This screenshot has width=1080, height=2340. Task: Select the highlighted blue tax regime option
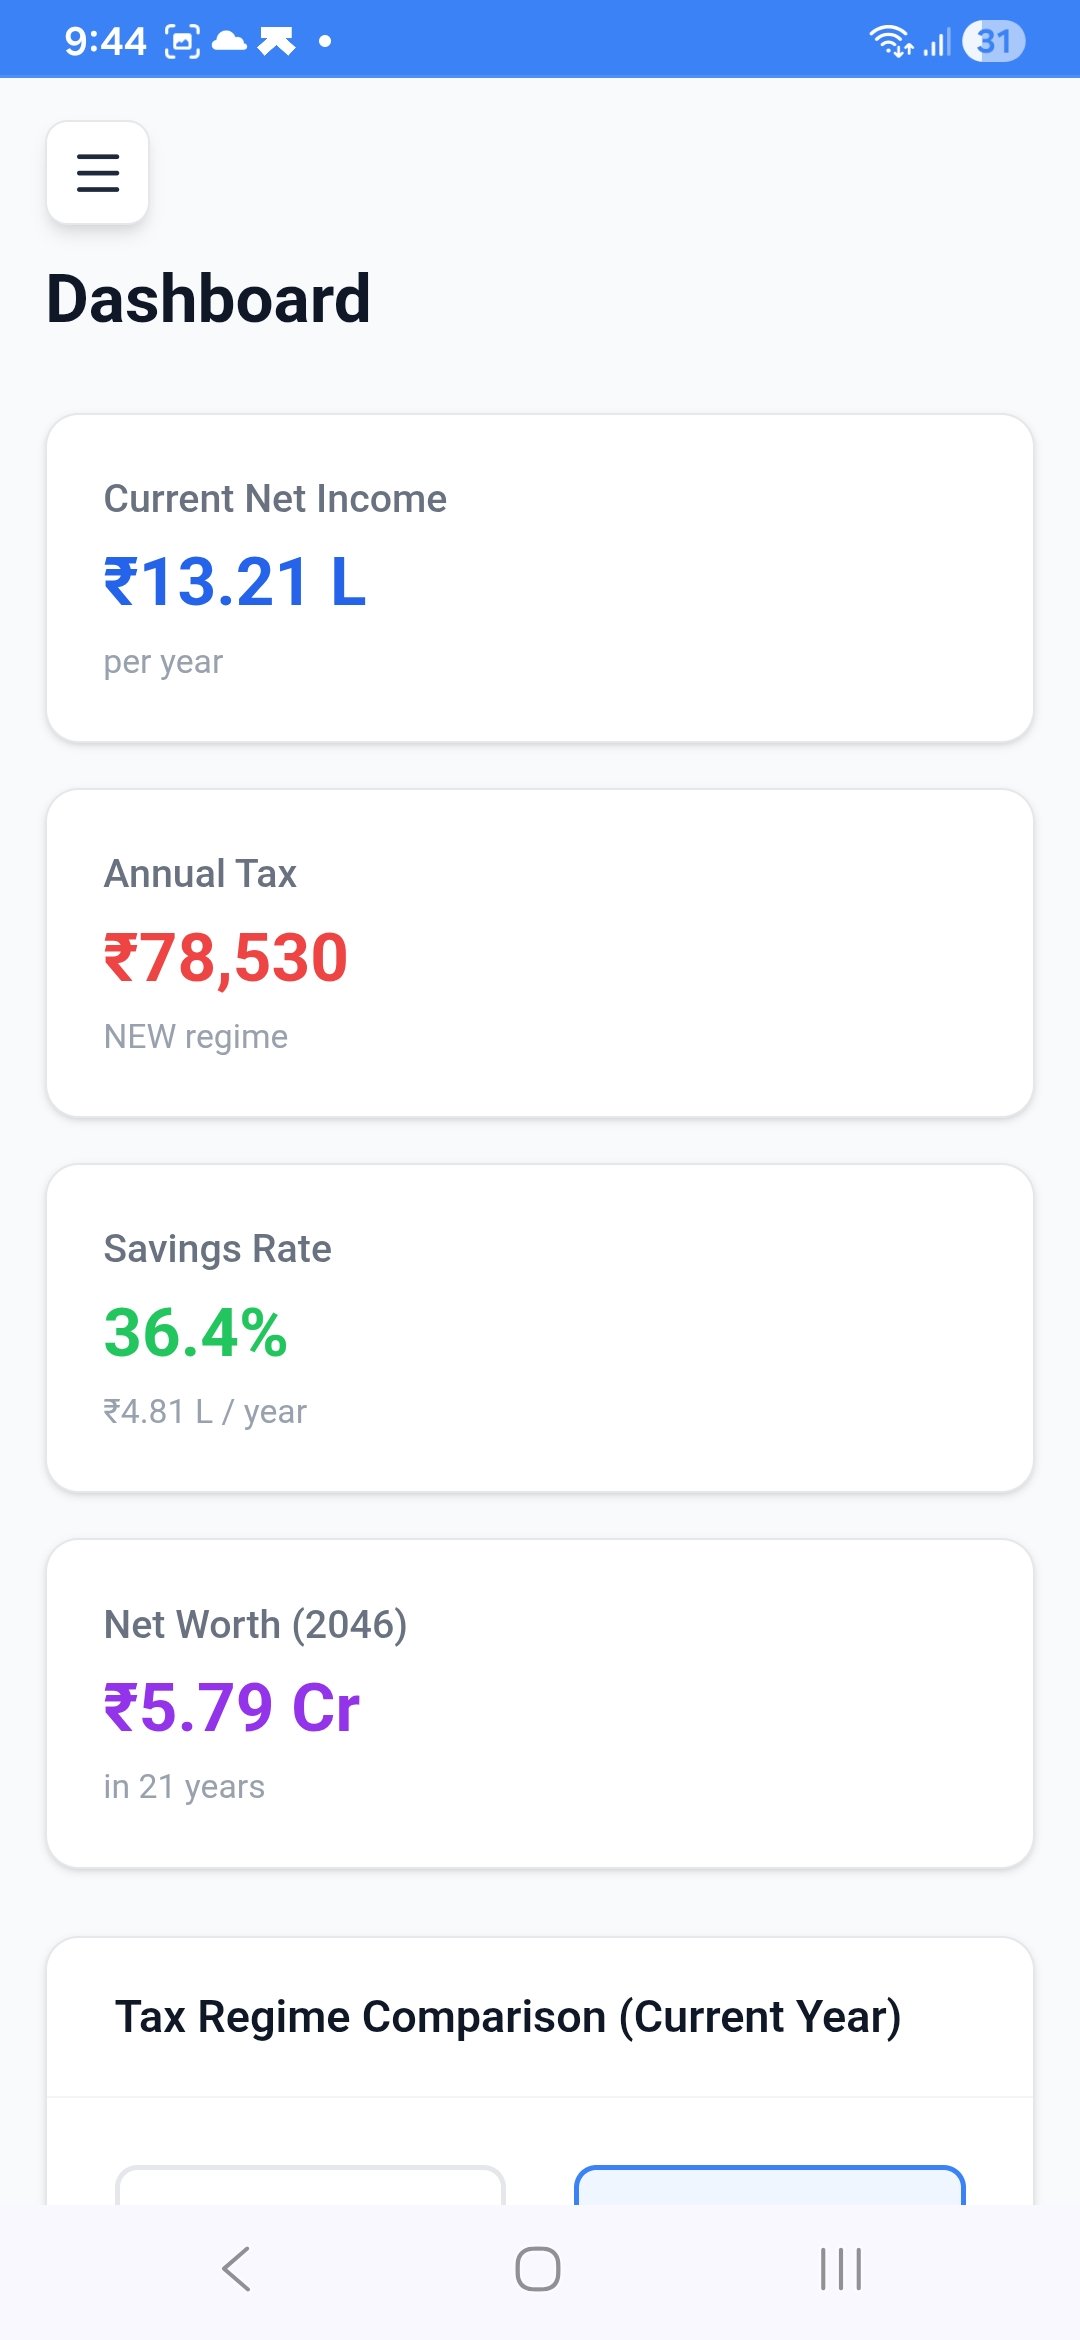769,2186
